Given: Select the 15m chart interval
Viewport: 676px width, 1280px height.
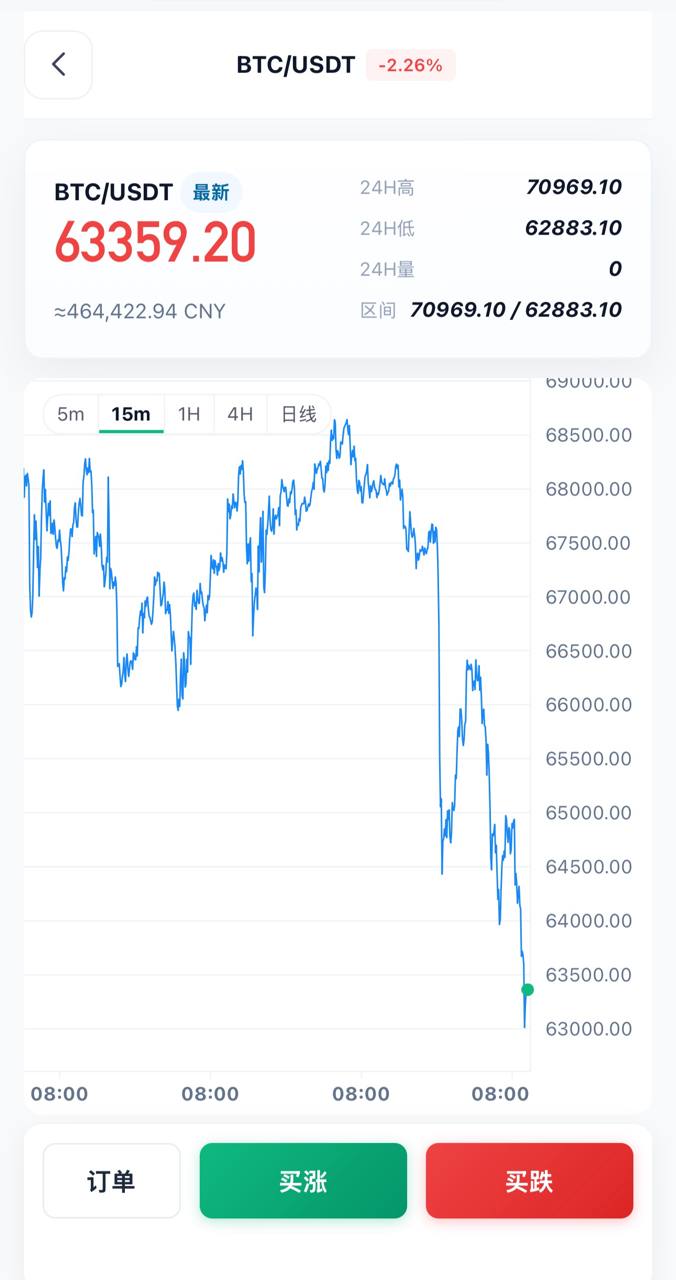Looking at the screenshot, I should click(x=131, y=414).
